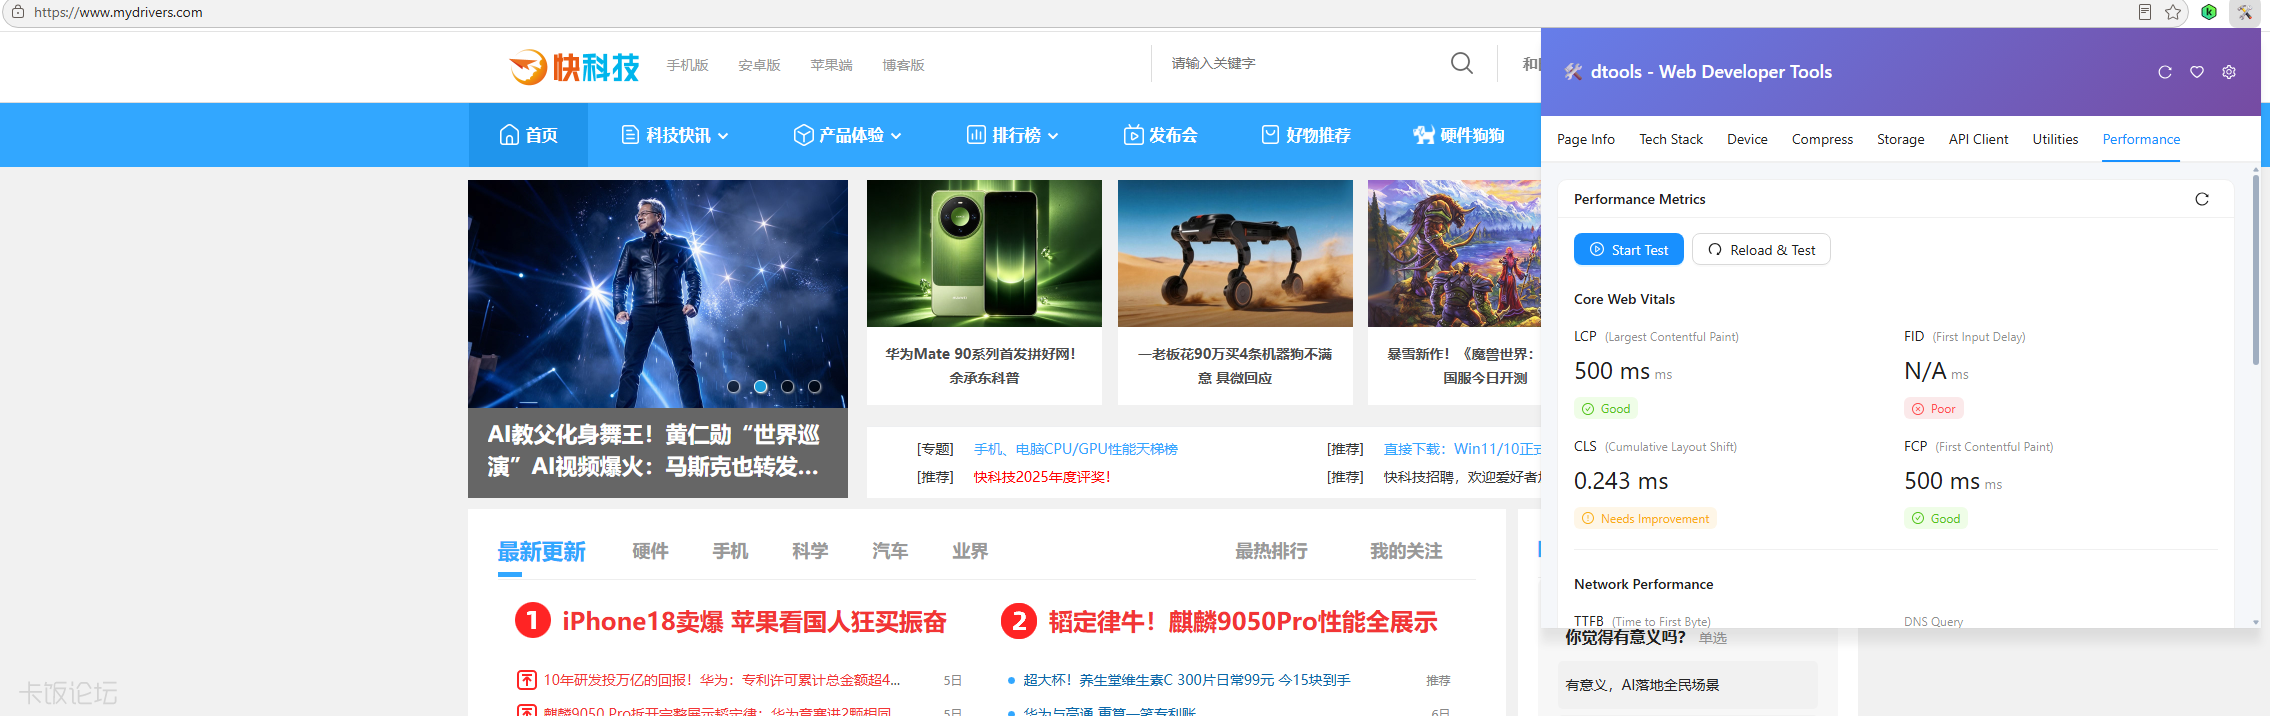
Task: Select the second carousel dot indicator
Action: (761, 387)
